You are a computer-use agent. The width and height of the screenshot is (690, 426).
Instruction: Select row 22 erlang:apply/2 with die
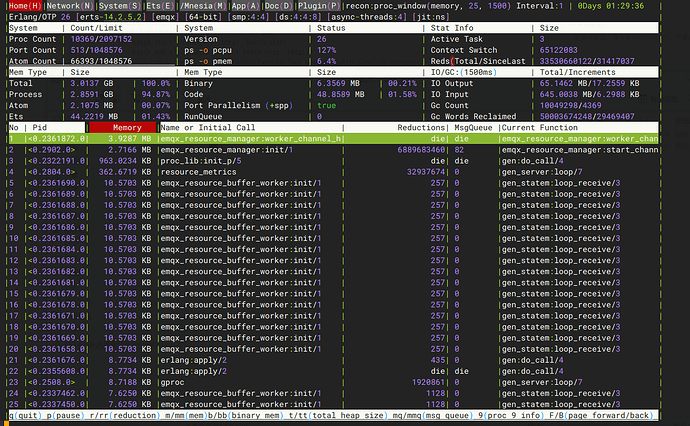(334, 371)
